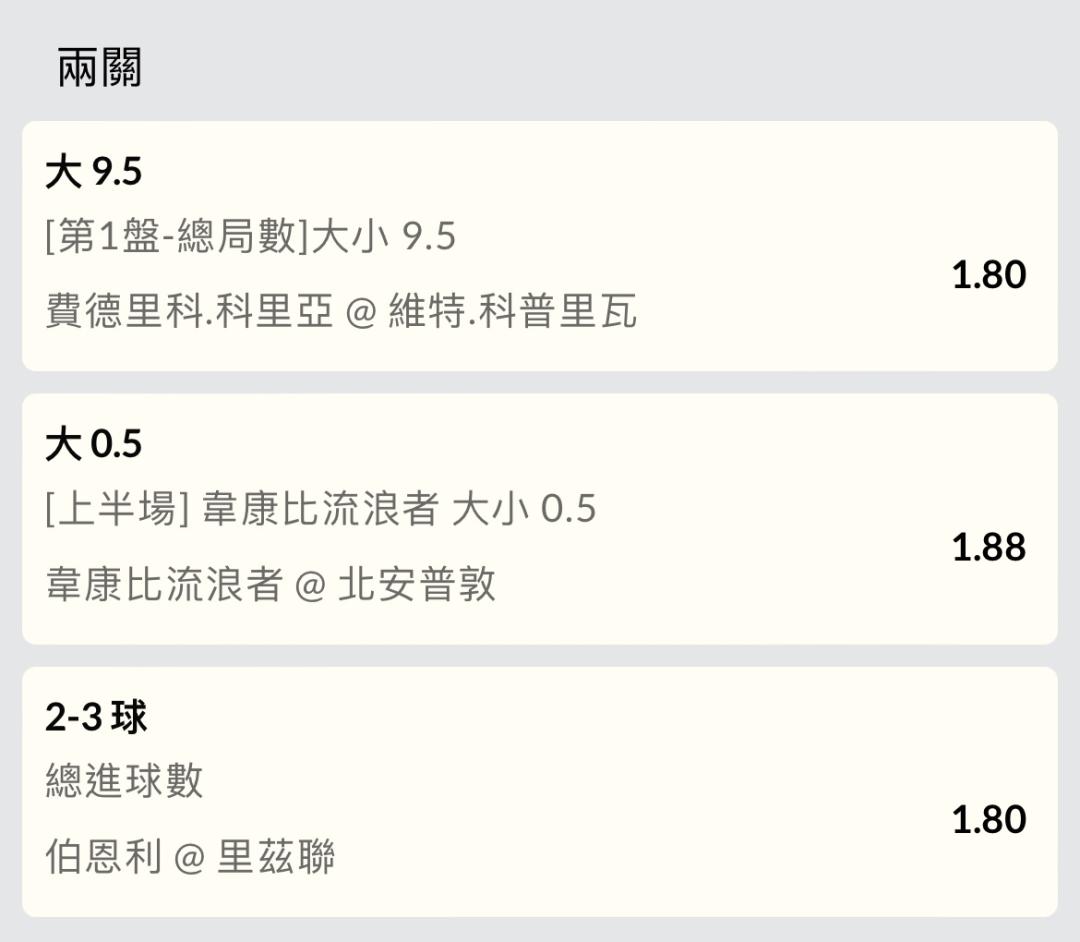Tap the 伯恩利 team name
The height and width of the screenshot is (942, 1080).
click(103, 856)
